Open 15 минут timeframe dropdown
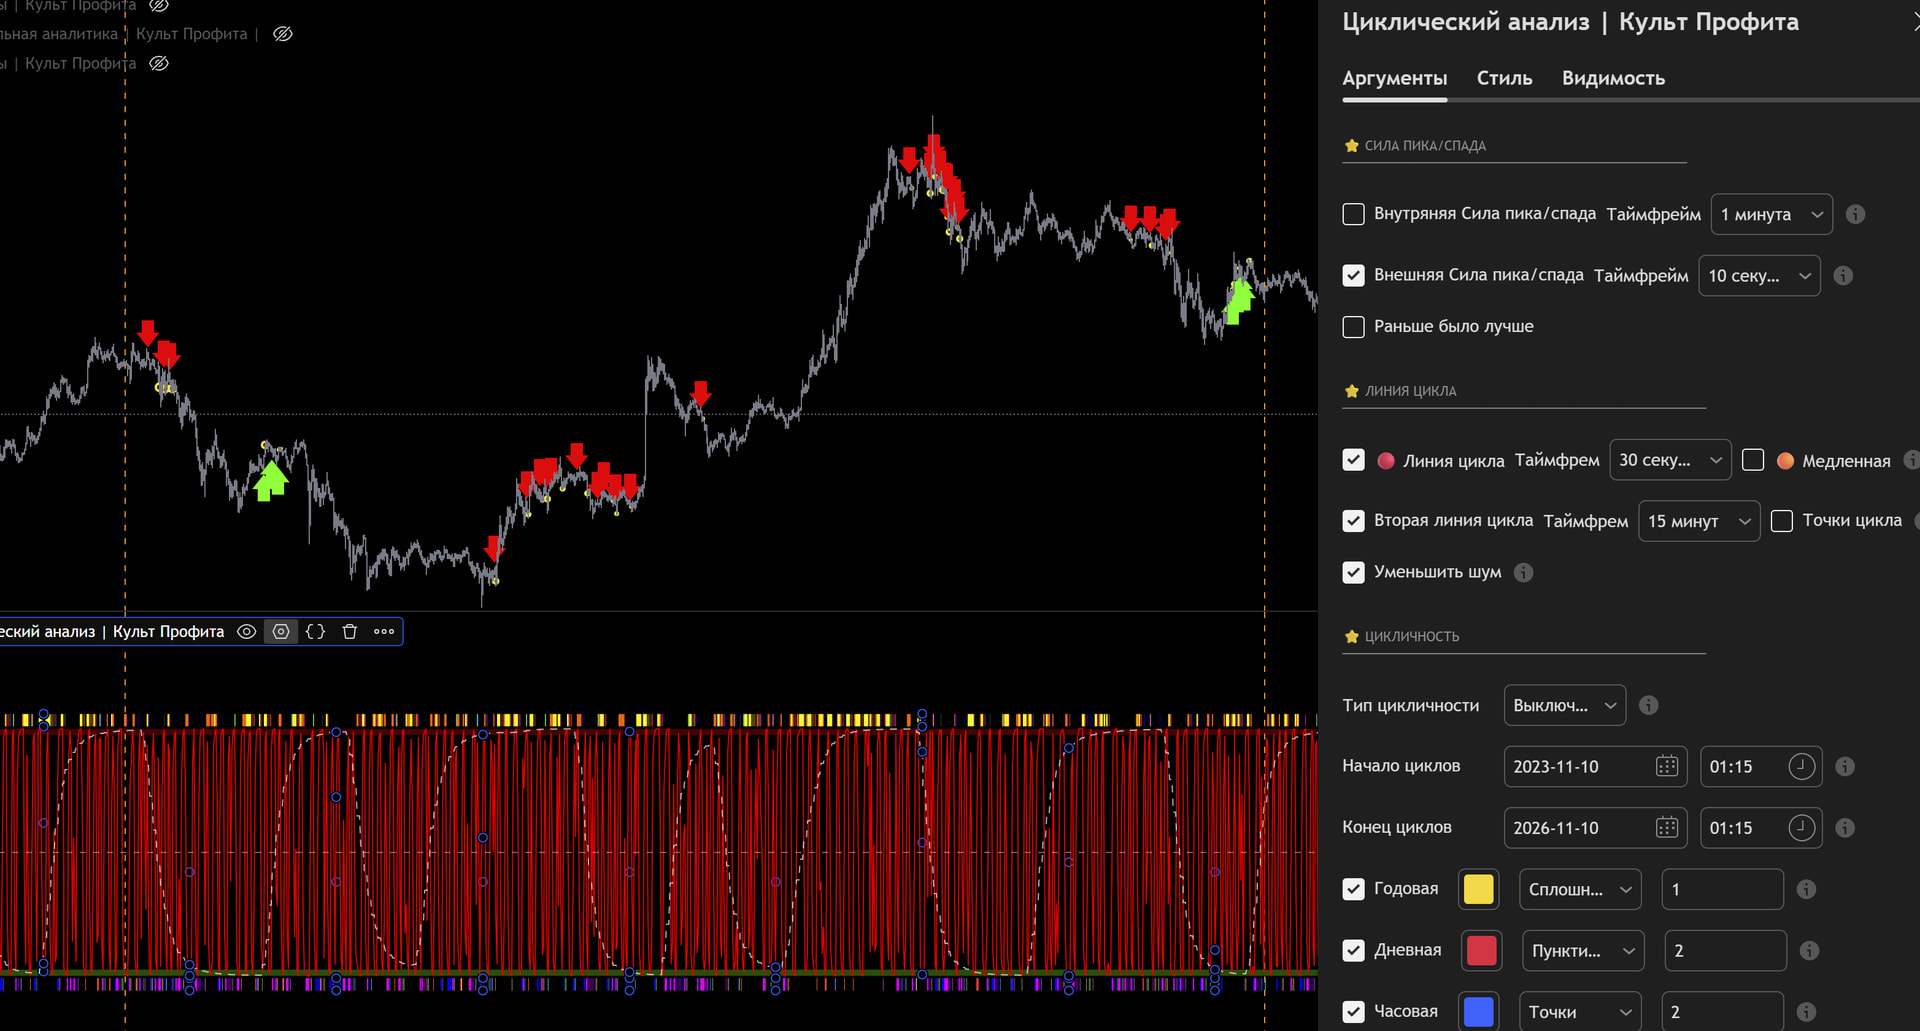Viewport: 1920px width, 1031px height. (x=1698, y=521)
